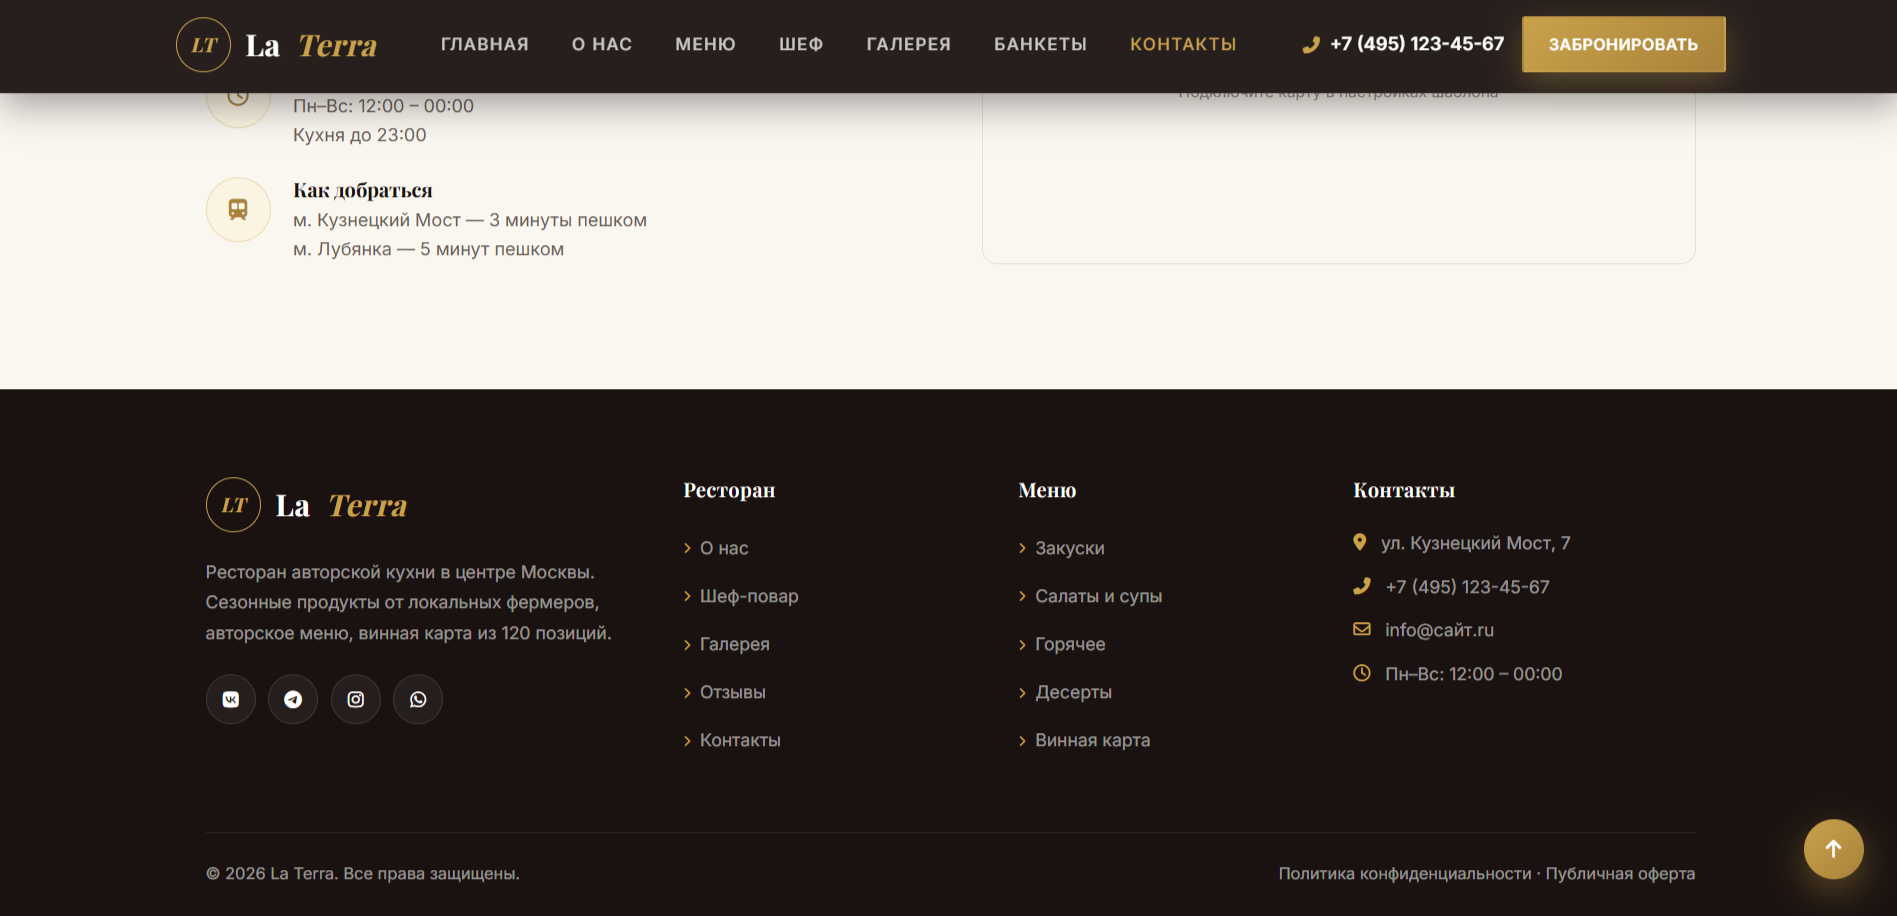The height and width of the screenshot is (916, 1897).
Task: Click the footer La Terra logo
Action: click(x=307, y=505)
